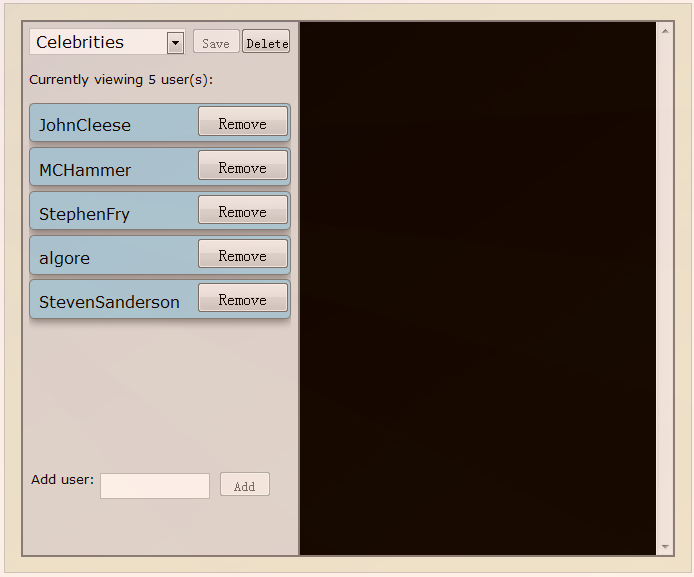
Task: Focus the Add user text field
Action: pos(155,486)
